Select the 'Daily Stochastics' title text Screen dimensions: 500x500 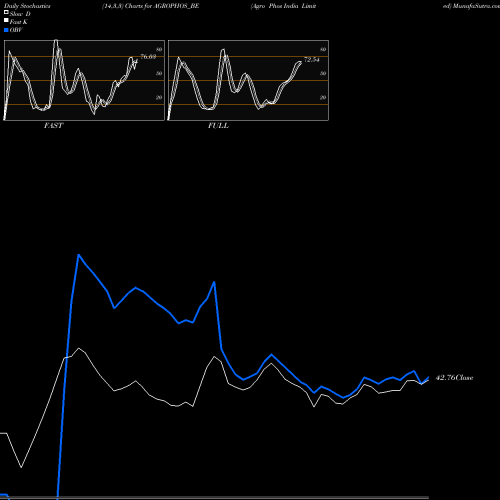click(27, 6)
